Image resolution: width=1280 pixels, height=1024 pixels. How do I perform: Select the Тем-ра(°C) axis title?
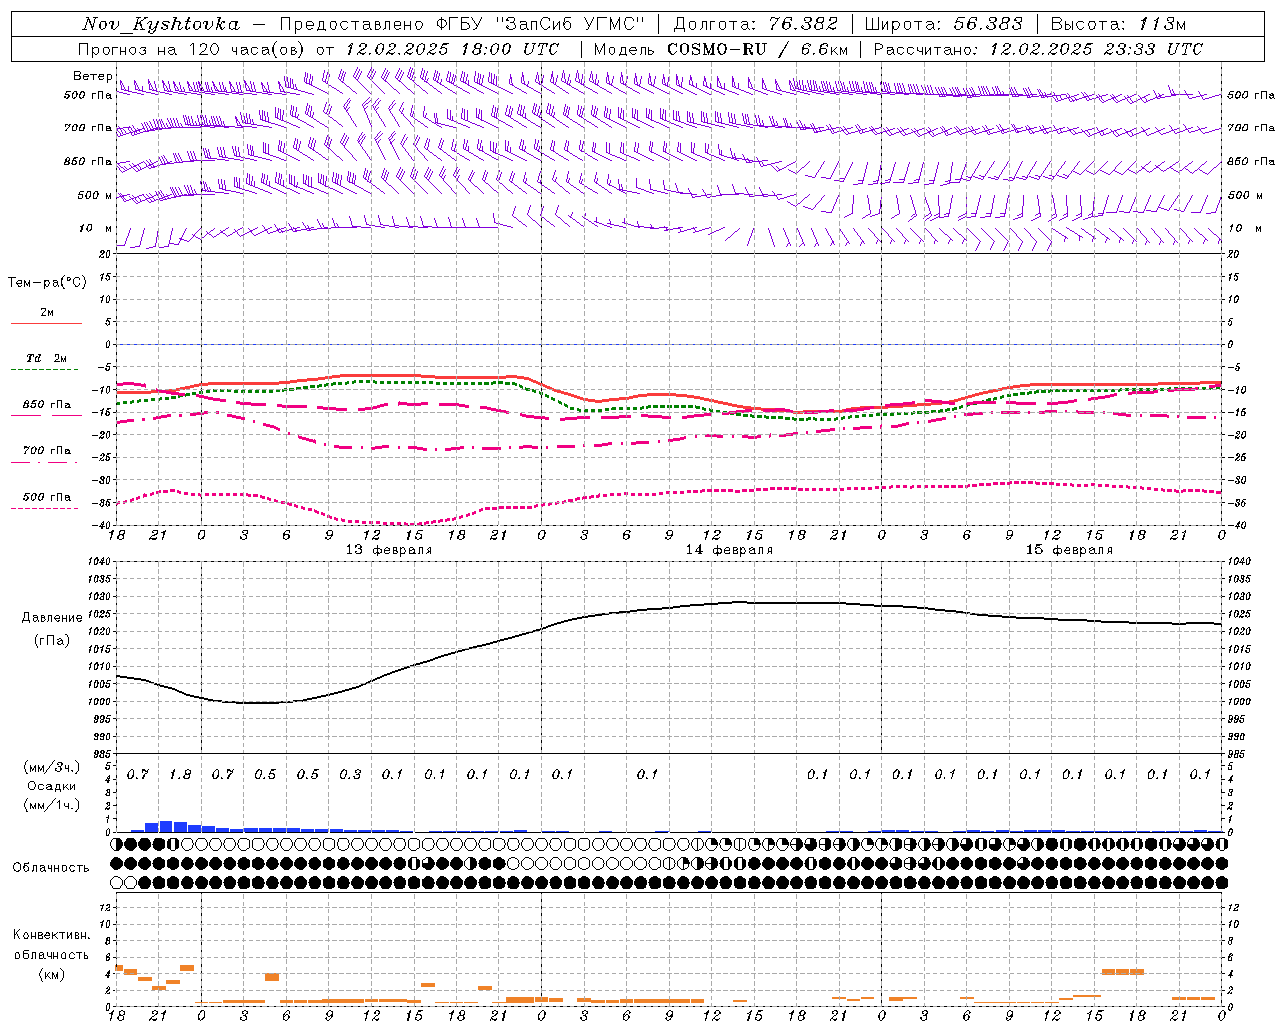(47, 283)
